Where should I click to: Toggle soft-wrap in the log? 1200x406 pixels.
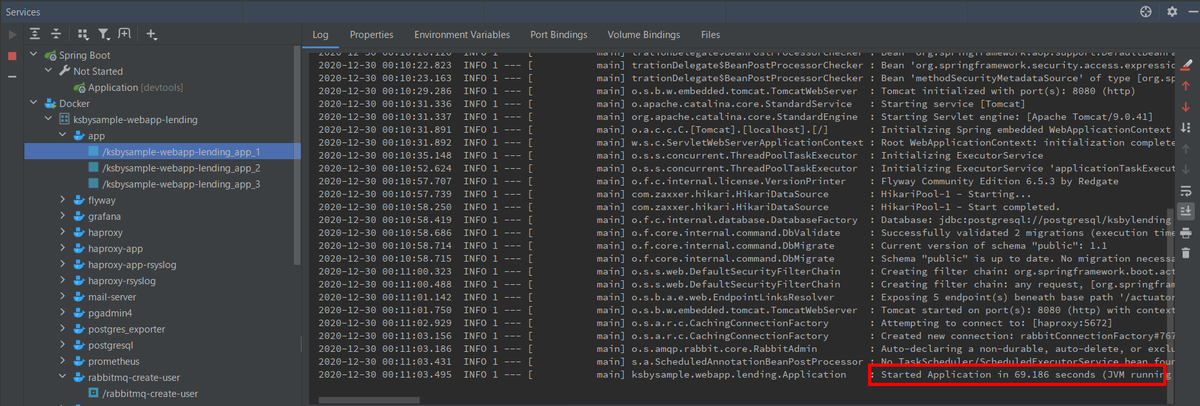(1186, 190)
